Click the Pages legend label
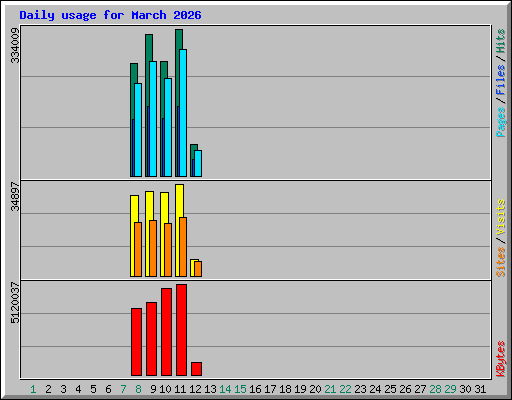This screenshot has height=400, width=512. [x=501, y=122]
